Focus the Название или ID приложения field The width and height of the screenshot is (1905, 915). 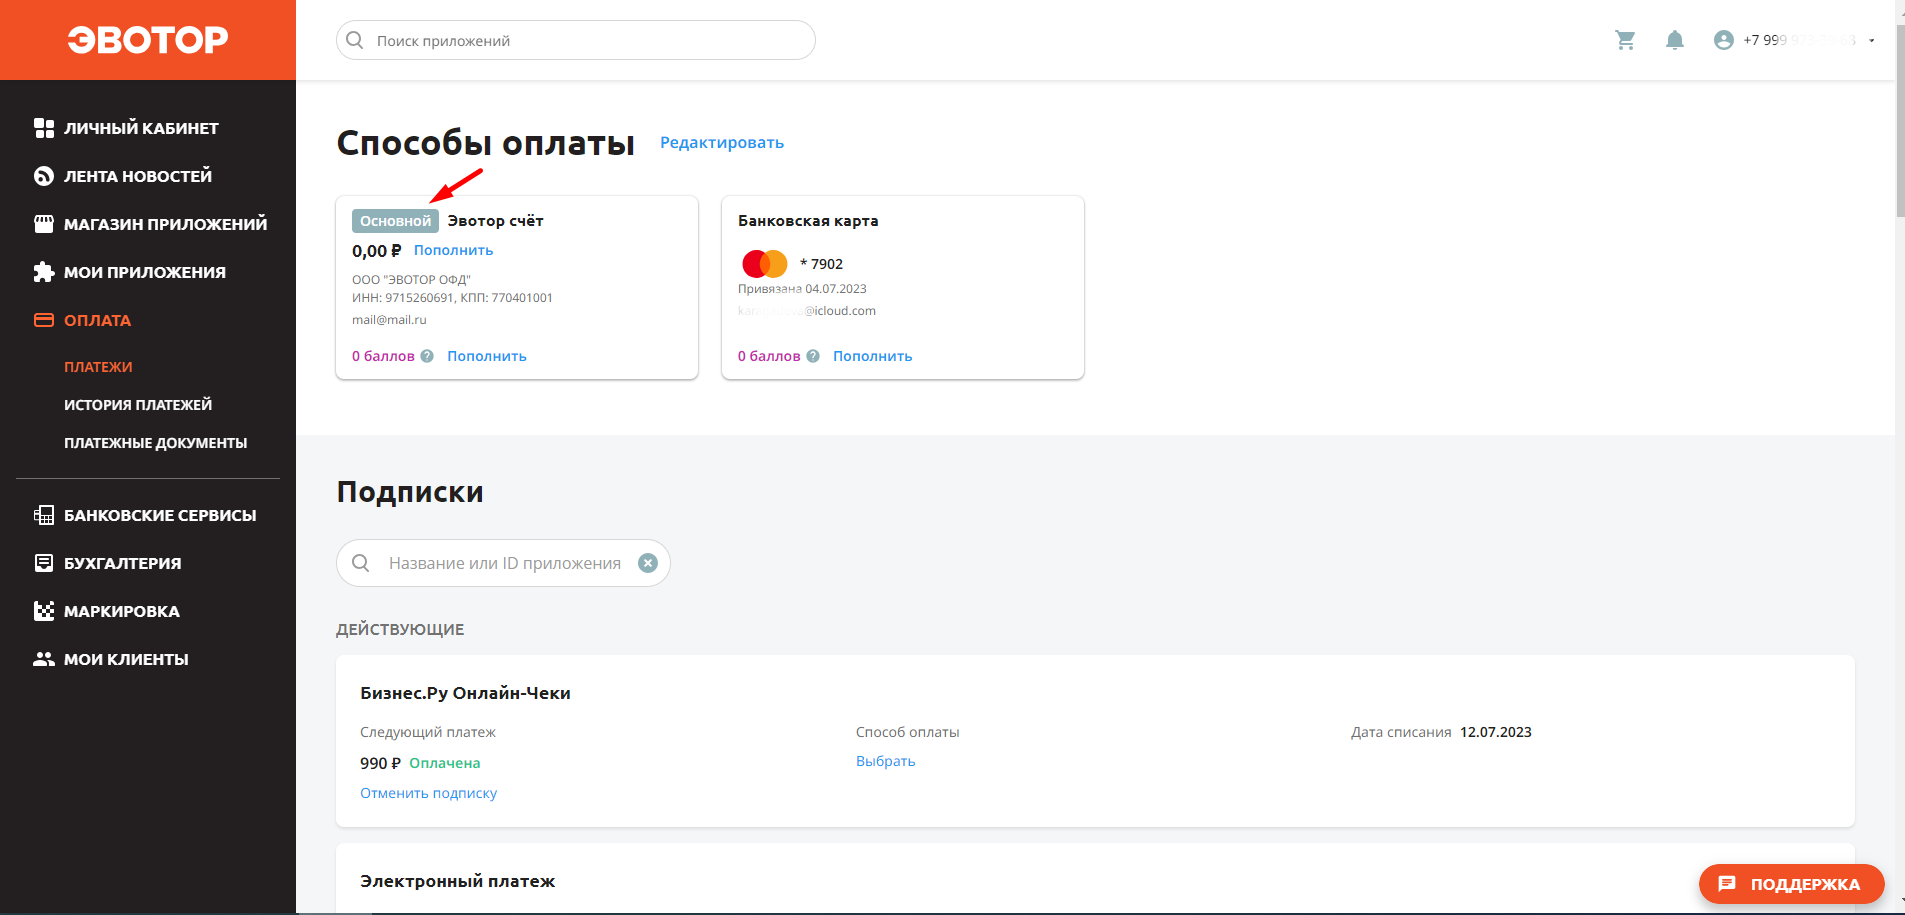click(x=503, y=563)
